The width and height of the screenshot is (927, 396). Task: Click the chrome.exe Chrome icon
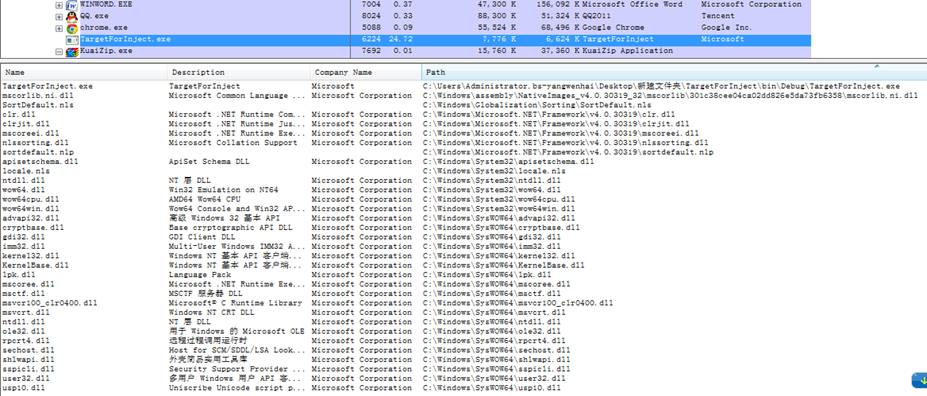(x=72, y=28)
